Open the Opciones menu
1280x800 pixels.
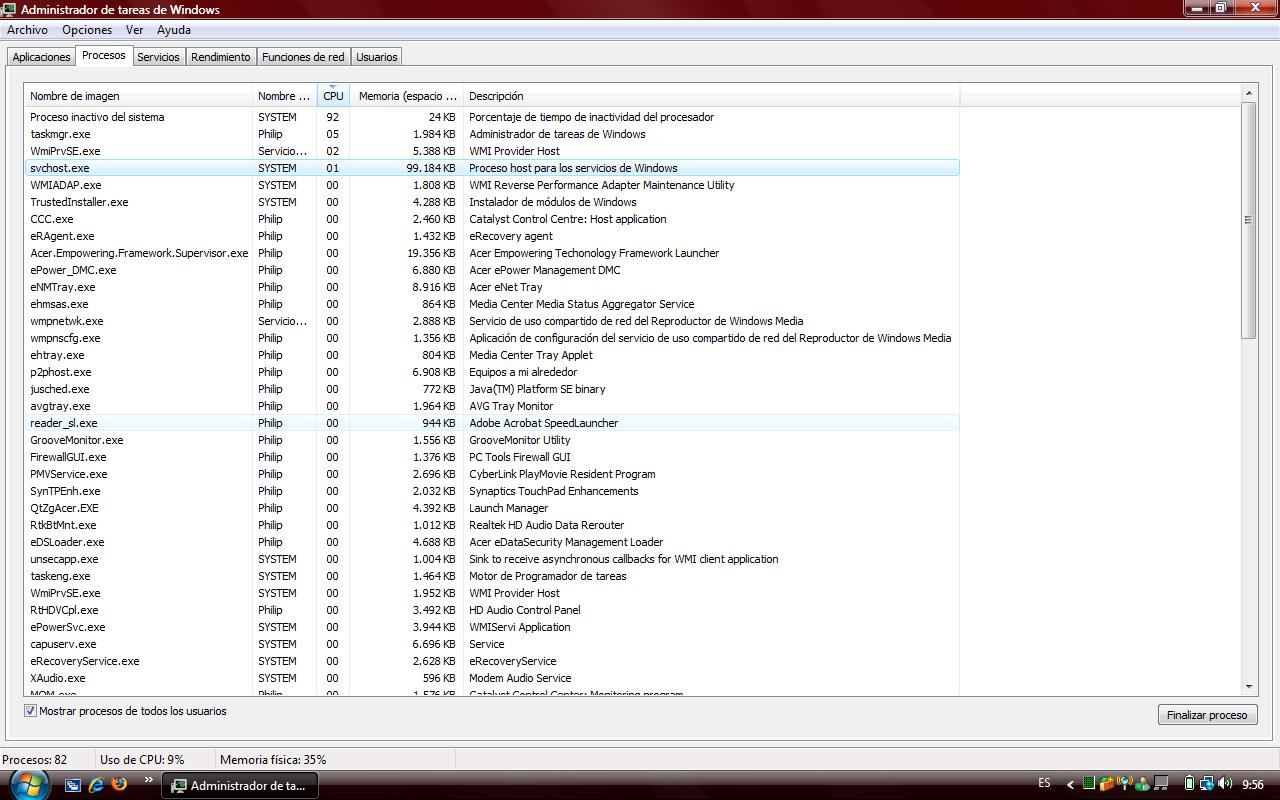(x=87, y=30)
